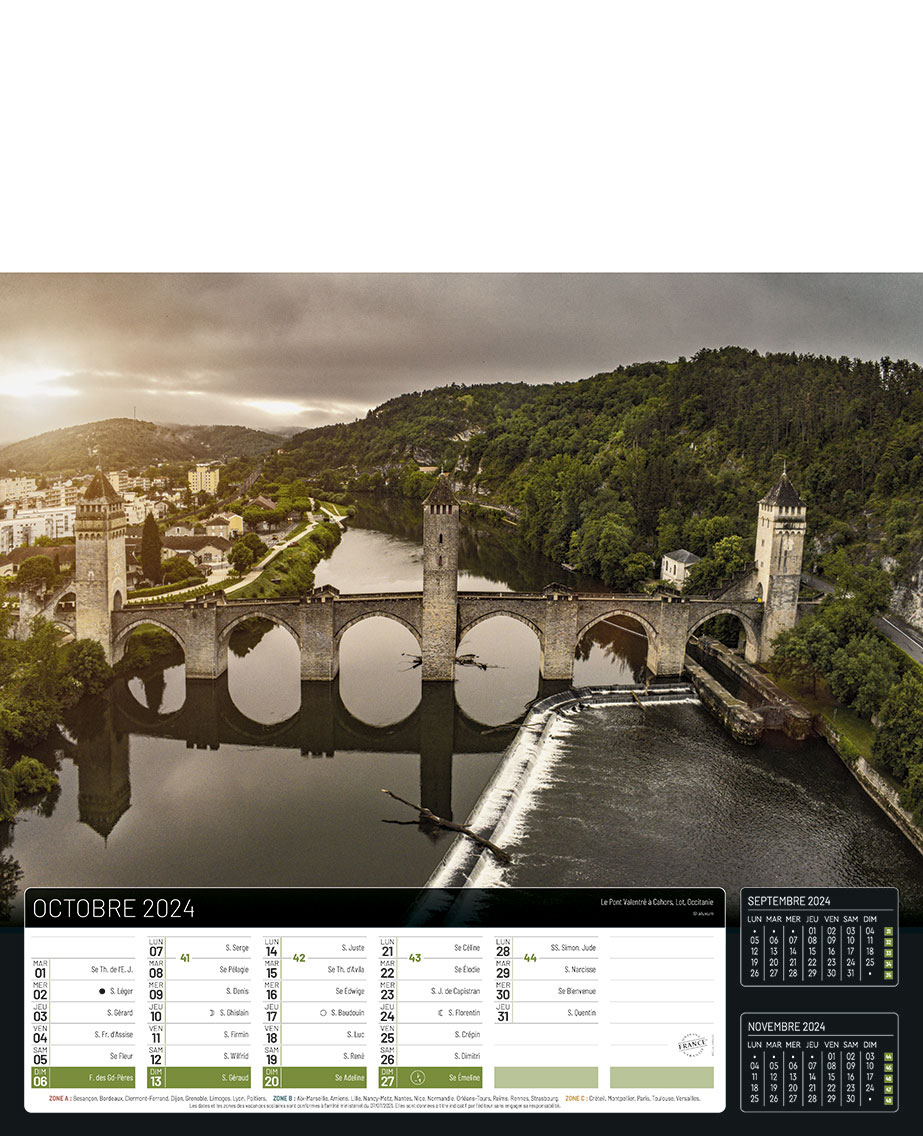923x1136 pixels.
Task: Select Mercredi 23 'S. J. de Capistran'
Action: (x=431, y=991)
